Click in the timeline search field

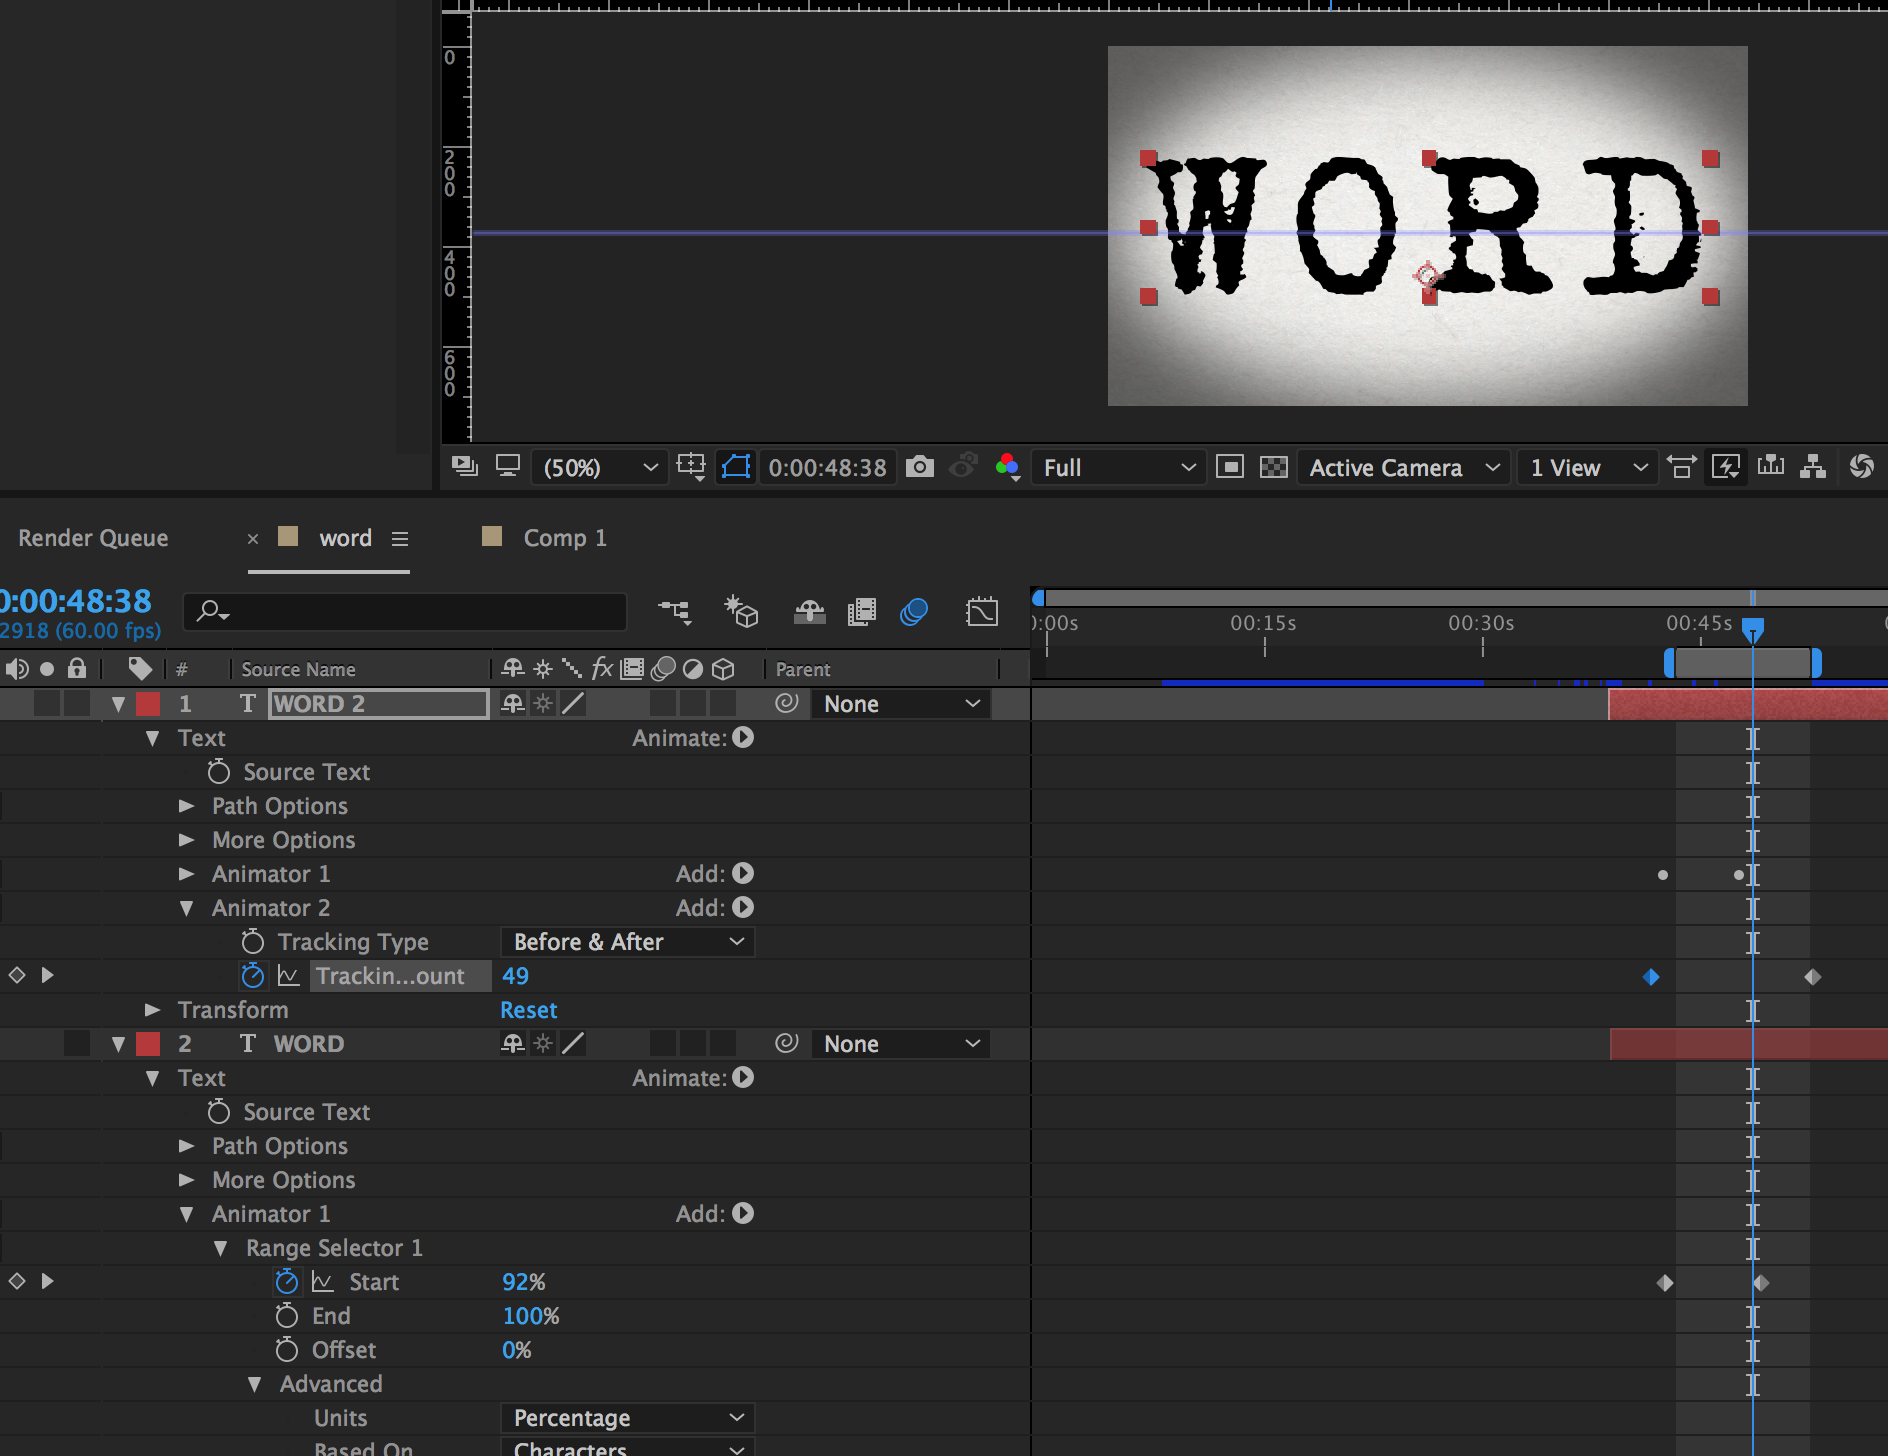[404, 611]
